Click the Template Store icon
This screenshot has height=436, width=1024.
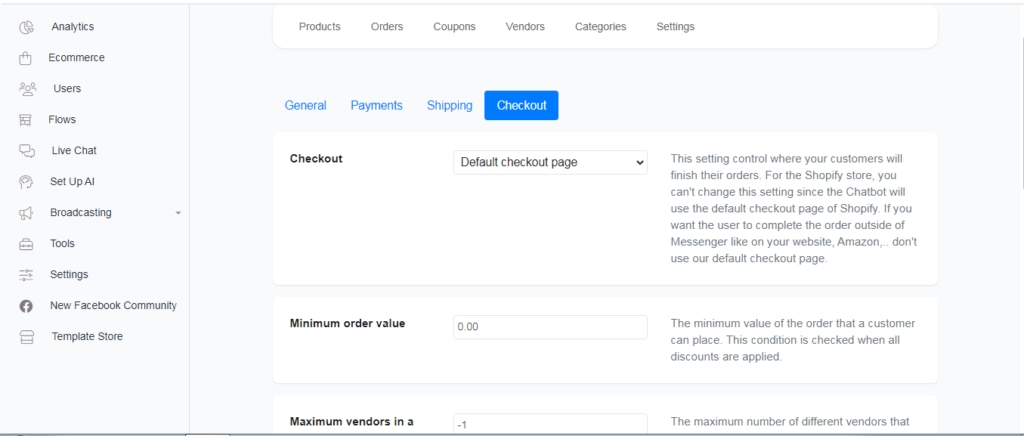coord(27,337)
